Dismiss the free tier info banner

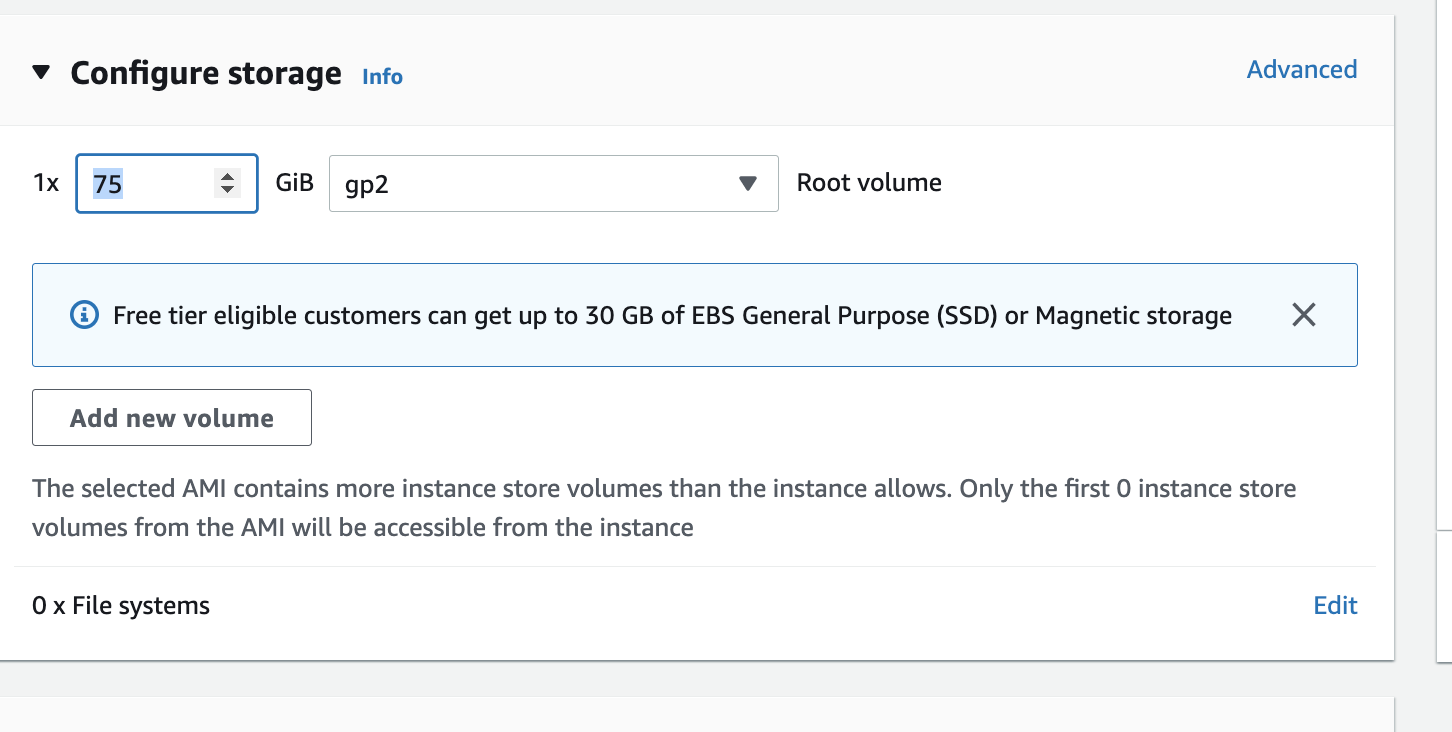tap(1303, 315)
